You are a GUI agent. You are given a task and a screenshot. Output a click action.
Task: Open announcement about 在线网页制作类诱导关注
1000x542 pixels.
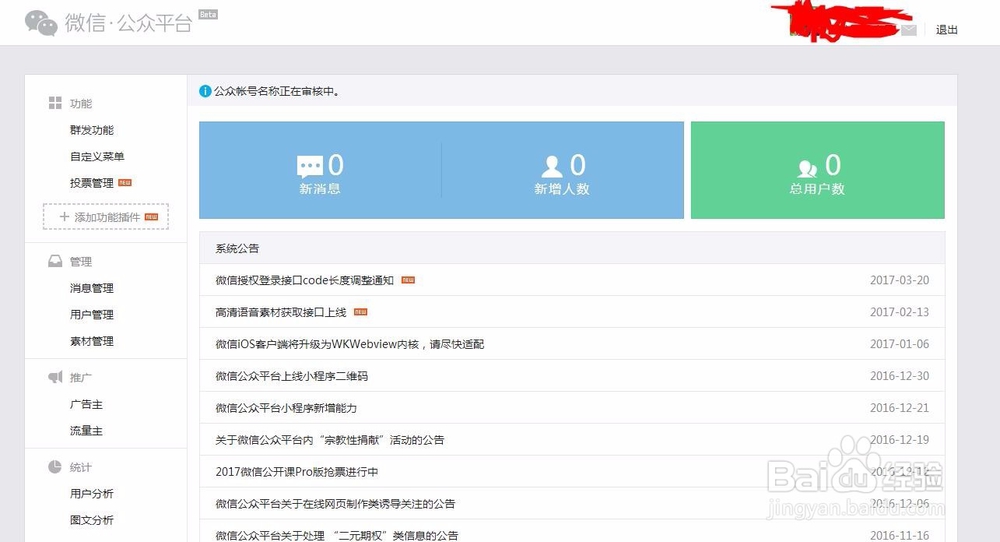click(x=335, y=503)
